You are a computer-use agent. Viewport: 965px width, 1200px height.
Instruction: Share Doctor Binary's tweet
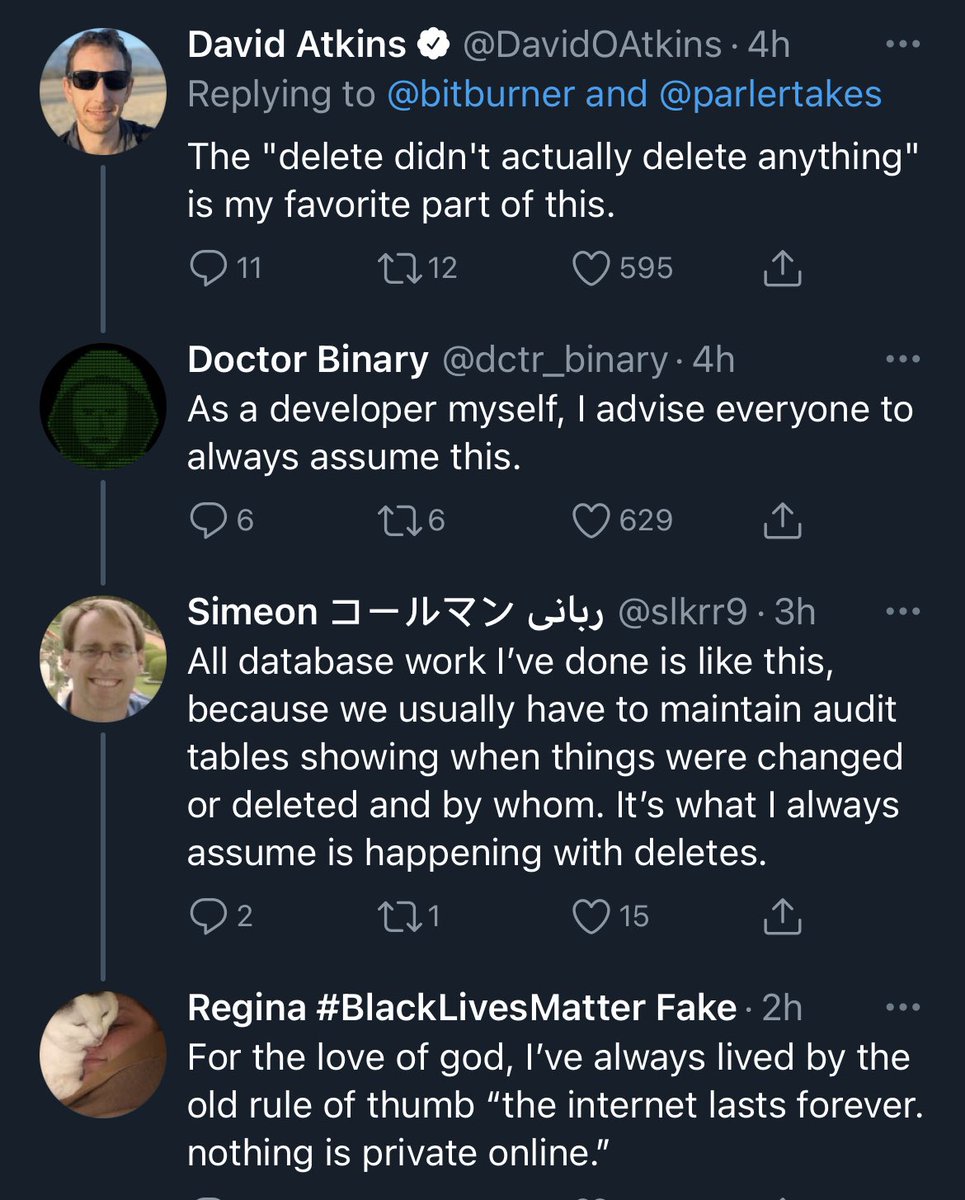783,520
